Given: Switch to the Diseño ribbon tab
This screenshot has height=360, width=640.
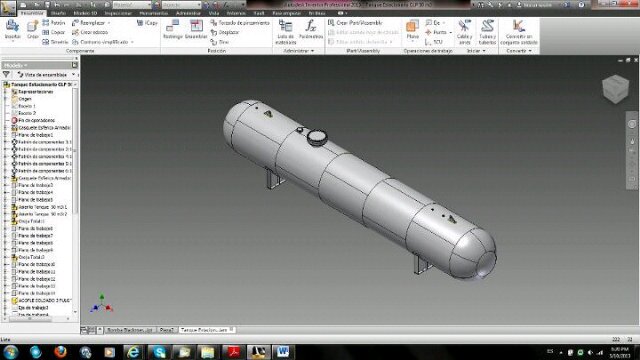Looking at the screenshot, I should pyautogui.click(x=58, y=13).
